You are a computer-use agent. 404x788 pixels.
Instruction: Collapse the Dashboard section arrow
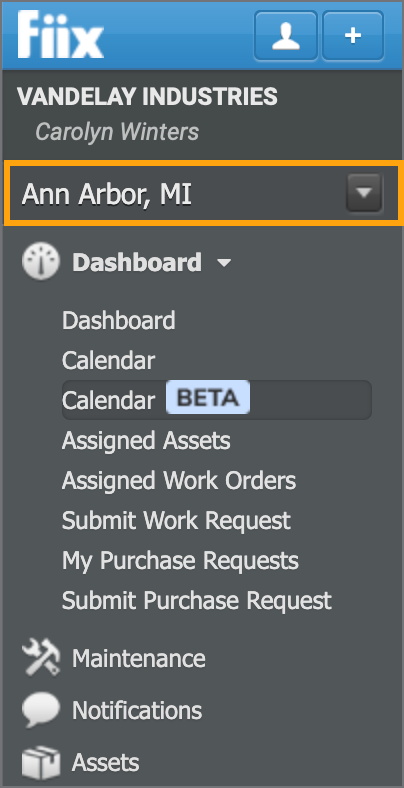pyautogui.click(x=224, y=263)
